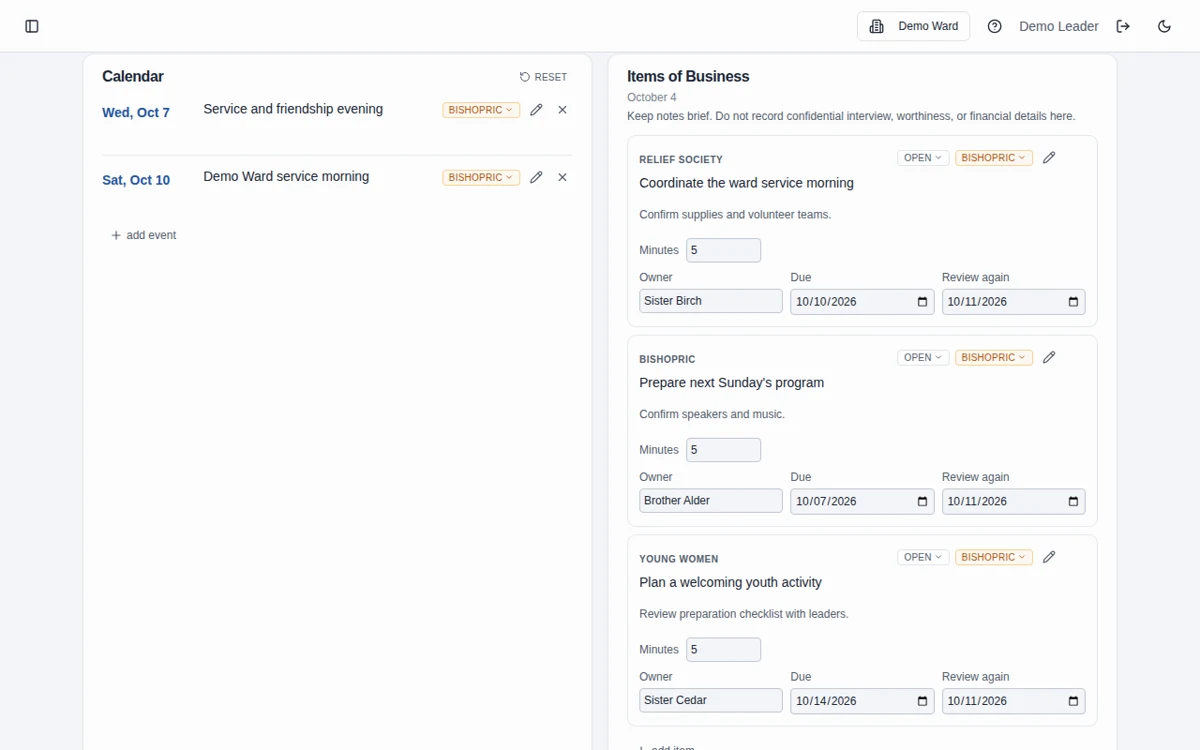Edit the Demo Ward service morning event
The width and height of the screenshot is (1200, 750).
pos(536,177)
